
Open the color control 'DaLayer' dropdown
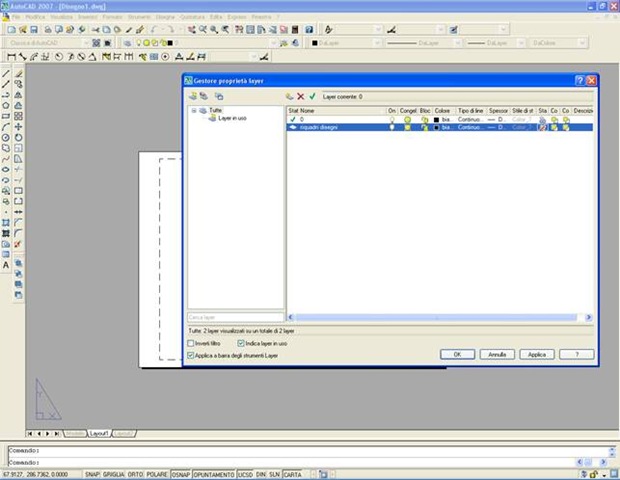[x=377, y=43]
